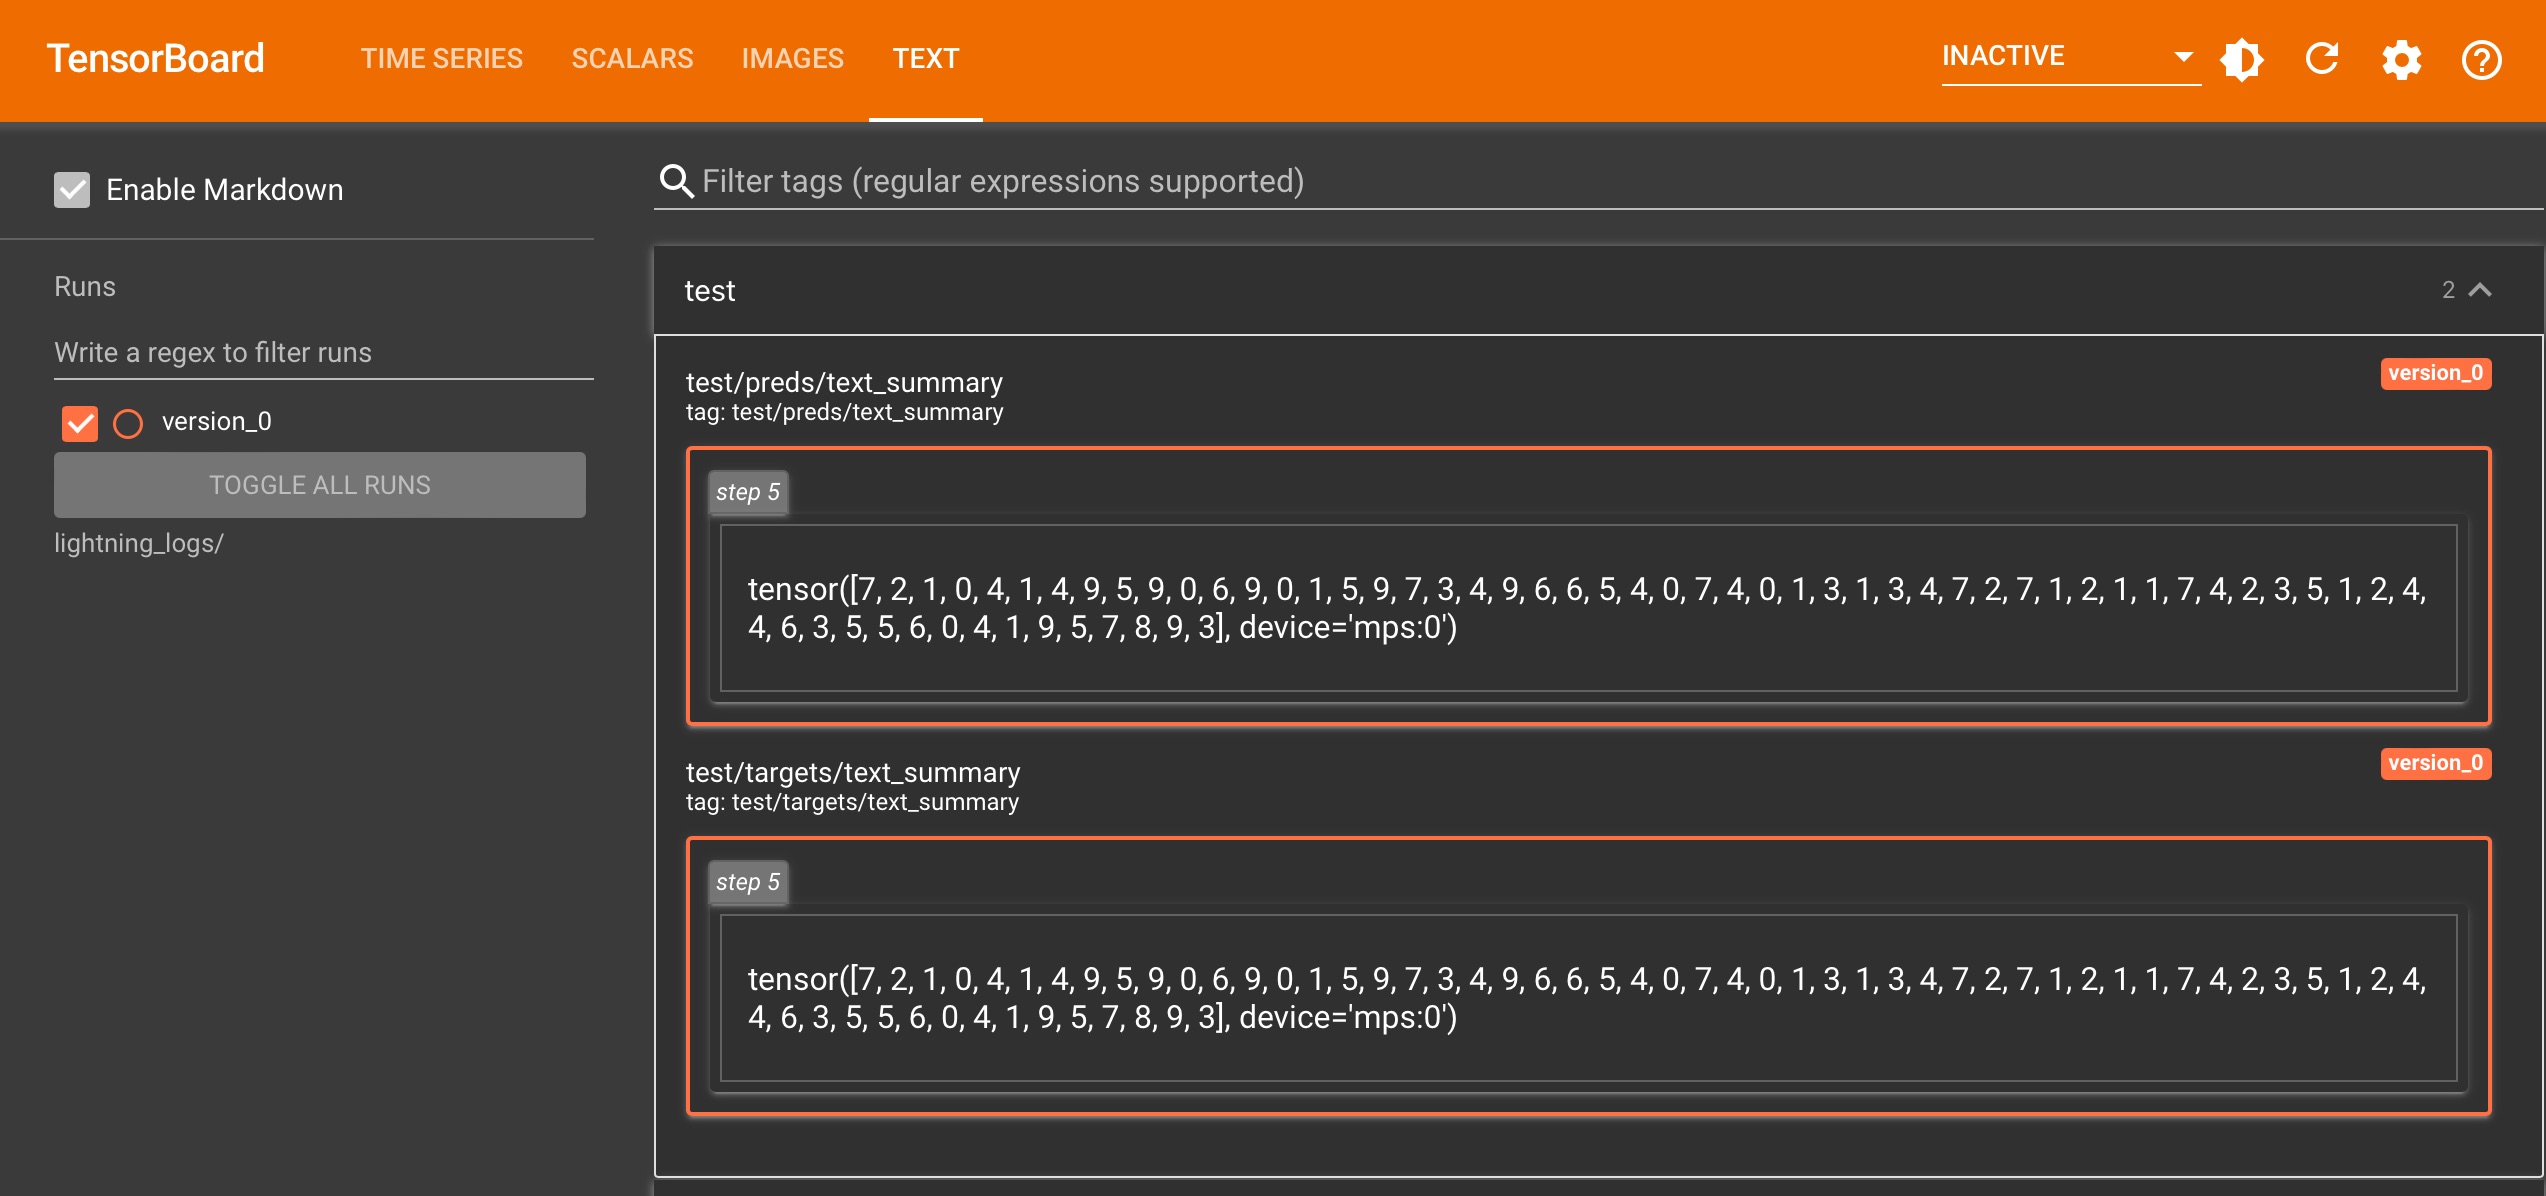Open the IMAGES tab
Viewport: 2546px width, 1196px height.
(792, 59)
